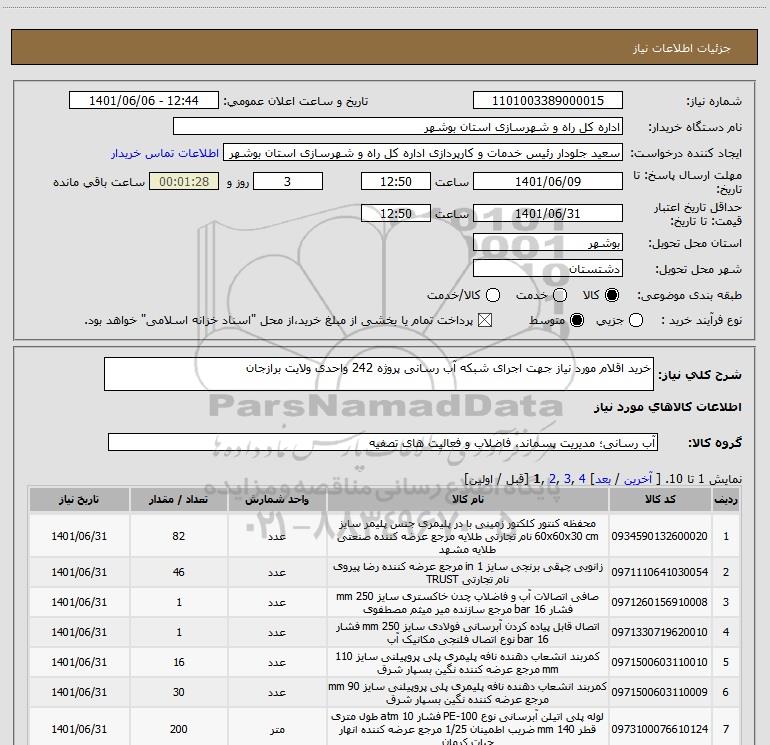Select the خدمت radio button
The height and width of the screenshot is (745, 770).
point(560,295)
